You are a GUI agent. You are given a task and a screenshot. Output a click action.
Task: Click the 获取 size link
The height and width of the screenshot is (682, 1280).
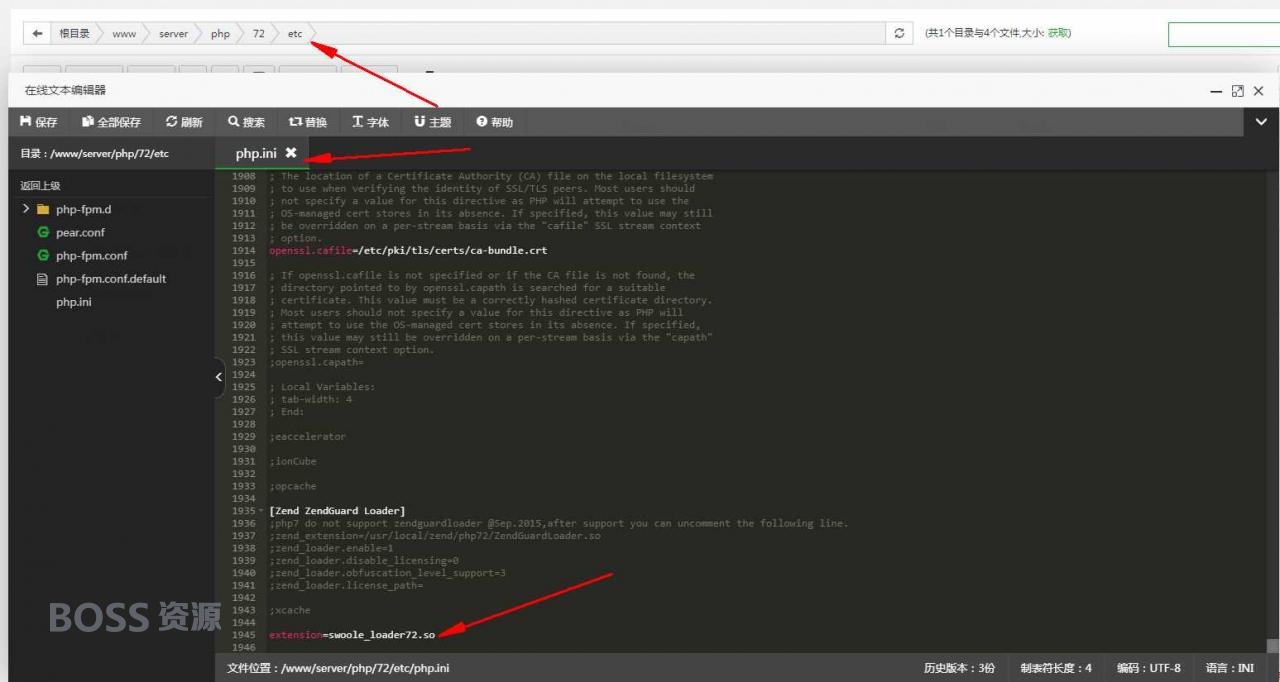pyautogui.click(x=1058, y=33)
